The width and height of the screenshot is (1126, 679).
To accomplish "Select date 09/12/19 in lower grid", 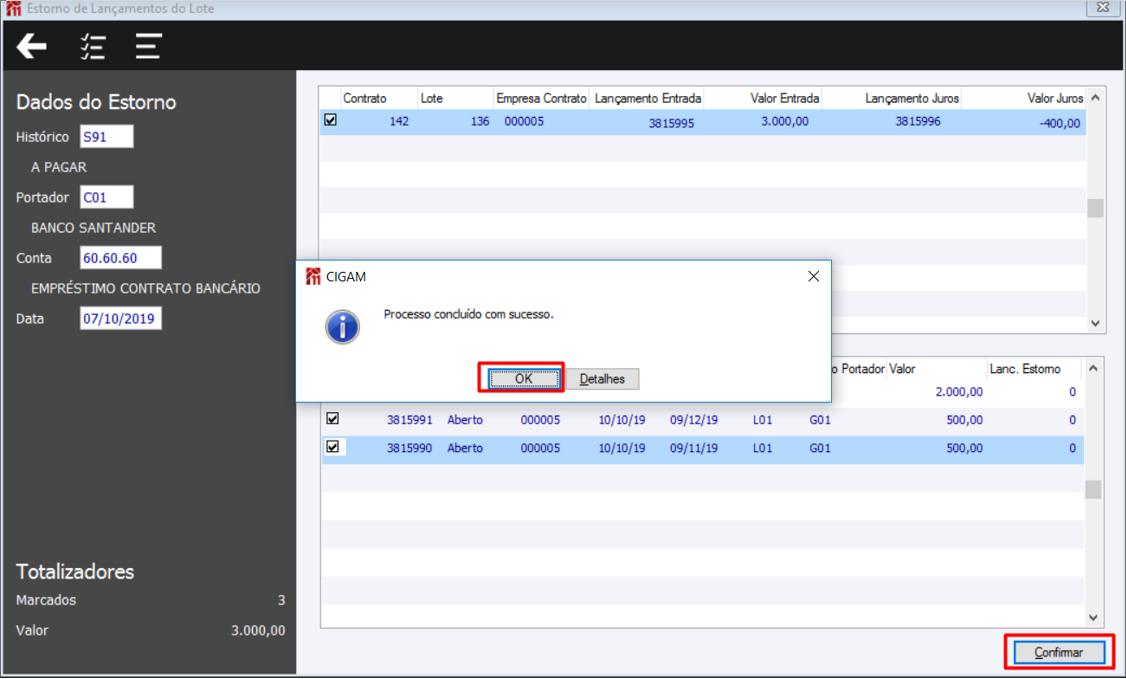I will 694,420.
